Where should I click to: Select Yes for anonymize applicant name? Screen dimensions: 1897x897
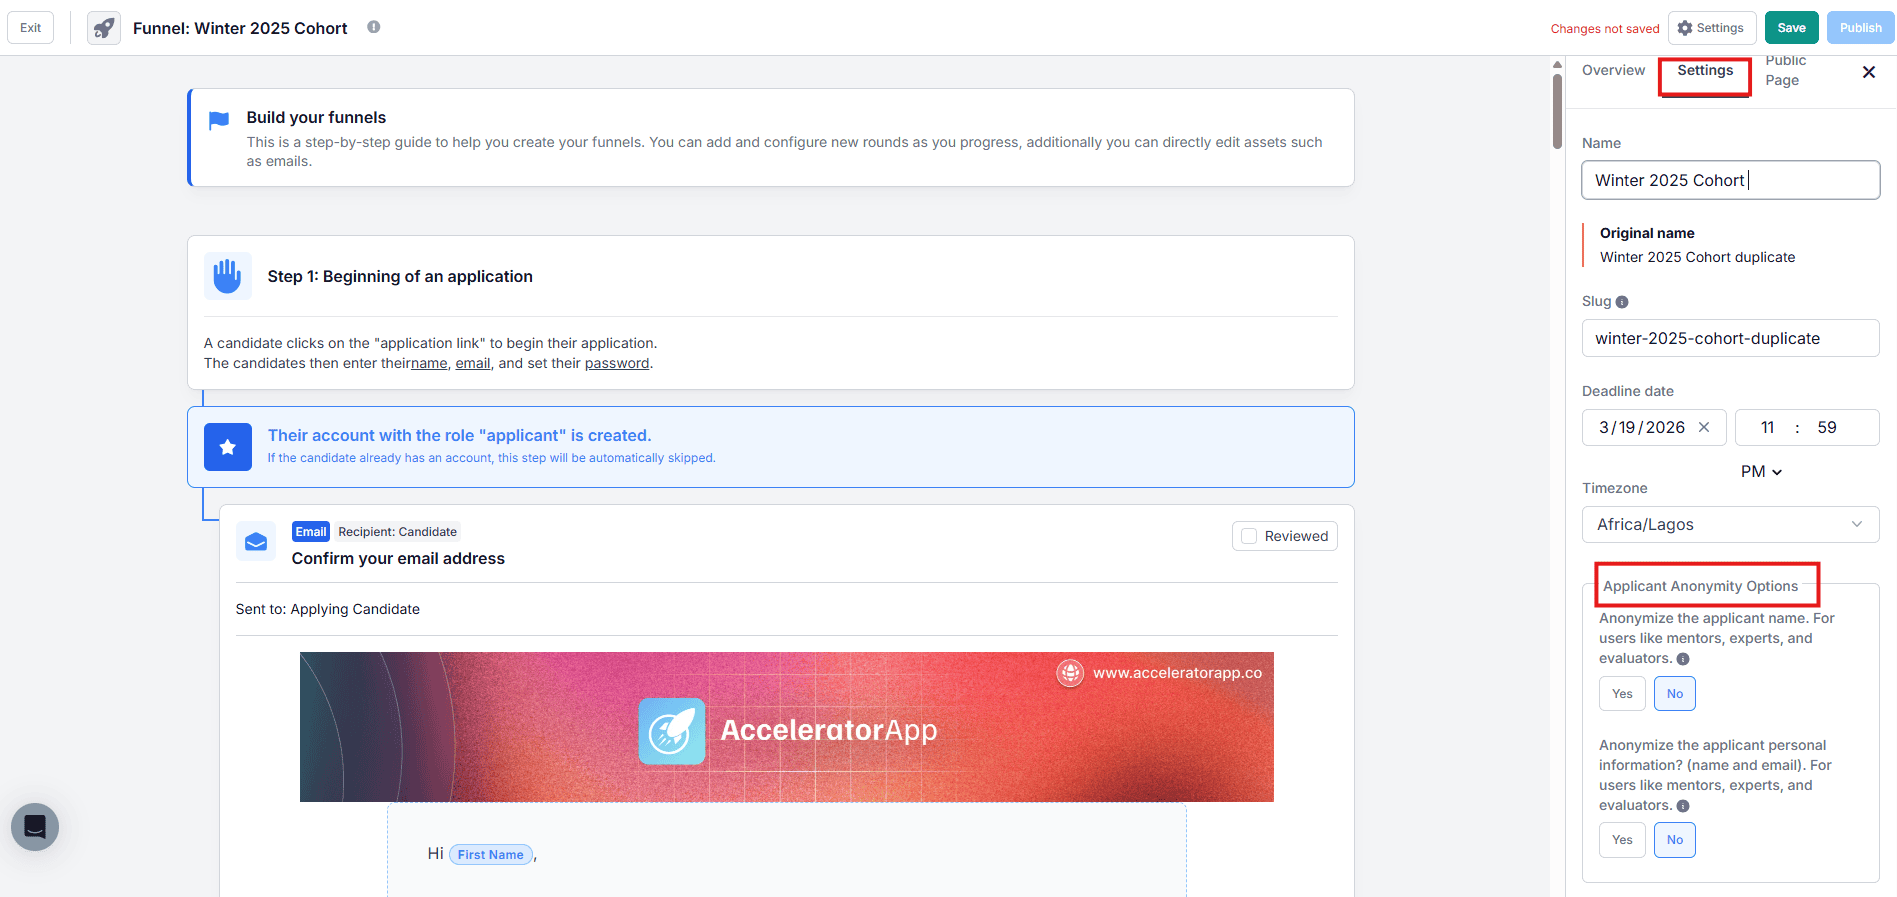[1621, 694]
